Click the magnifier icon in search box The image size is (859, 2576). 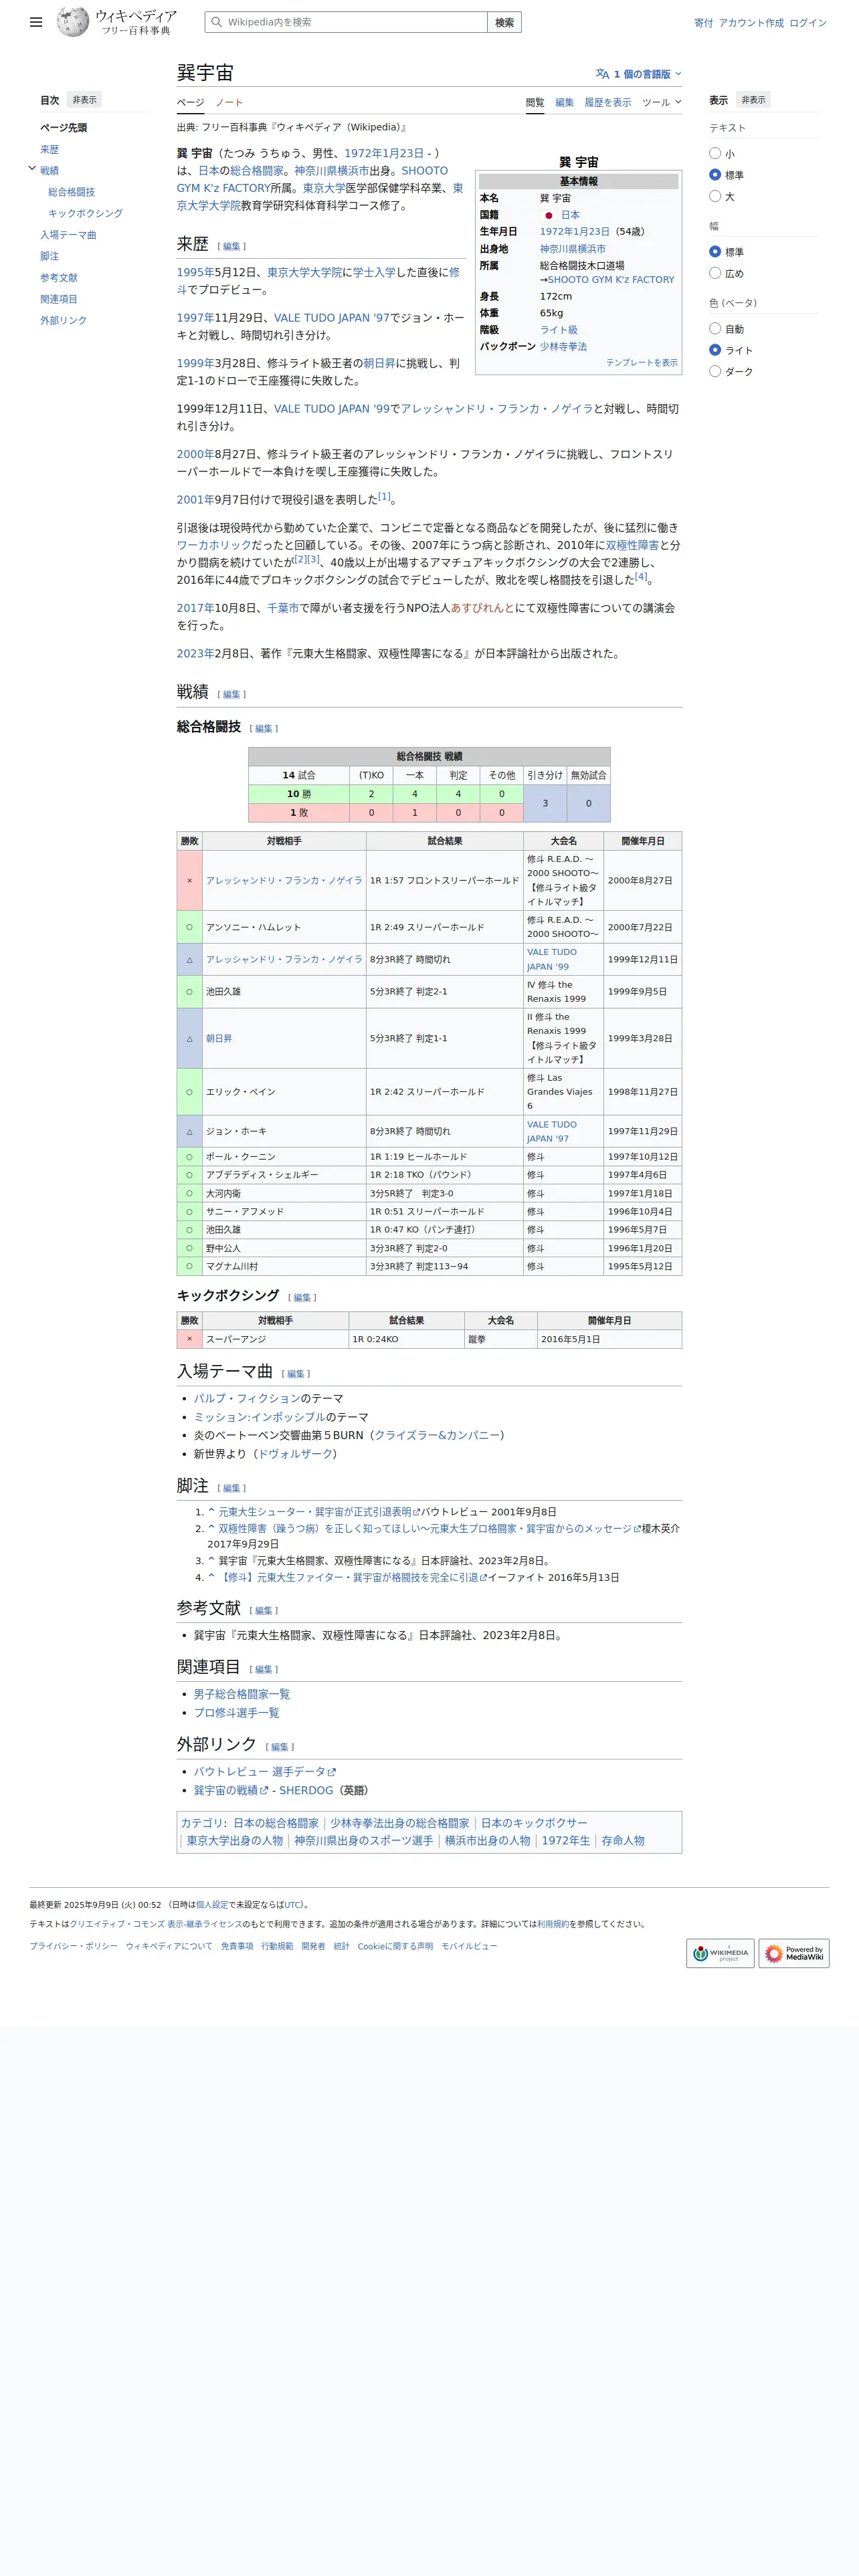(216, 22)
